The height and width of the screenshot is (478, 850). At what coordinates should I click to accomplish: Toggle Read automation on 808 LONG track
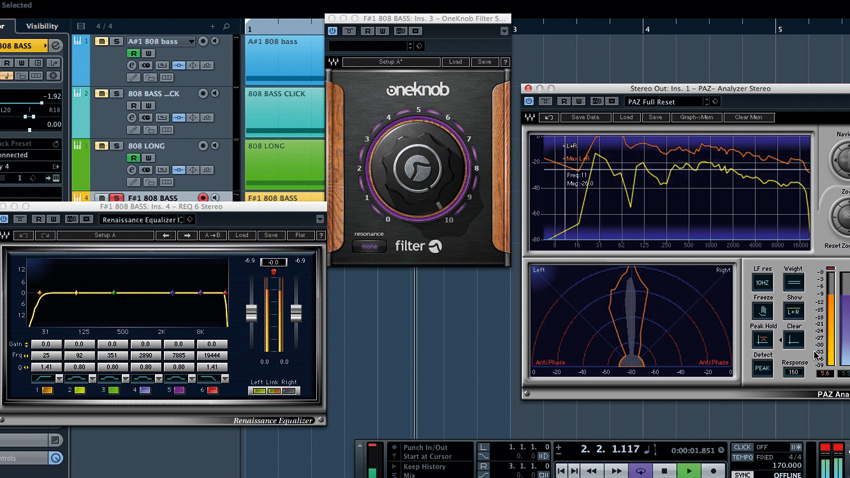pyautogui.click(x=133, y=158)
